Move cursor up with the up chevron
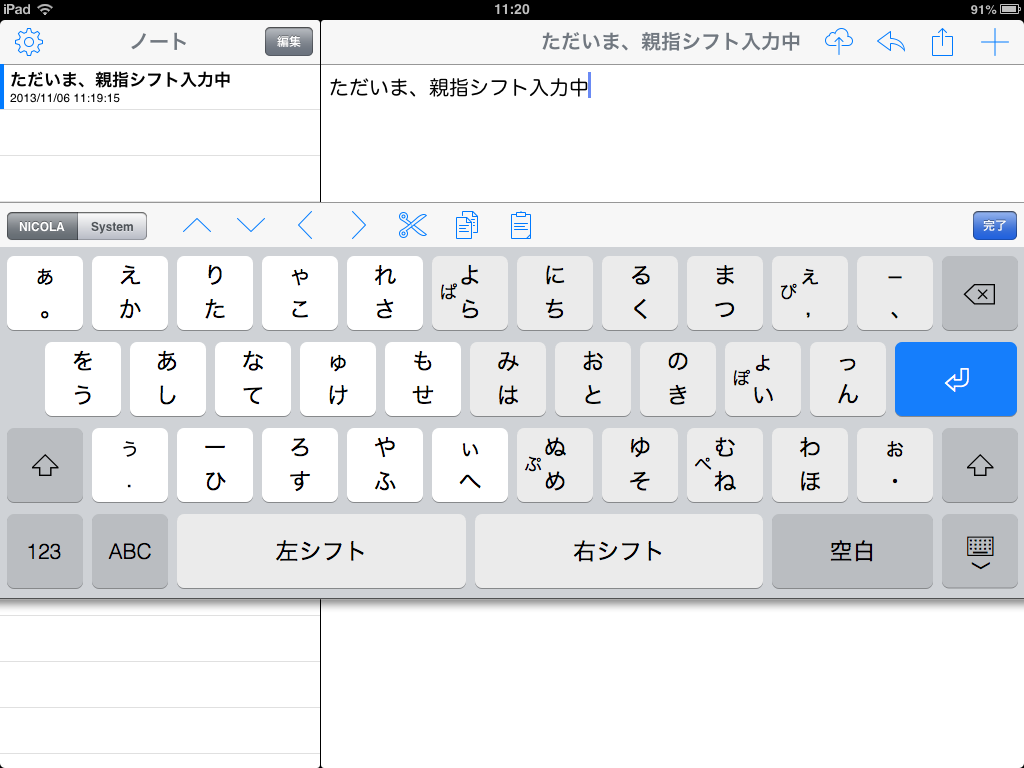This screenshot has height=768, width=1024. tap(197, 226)
